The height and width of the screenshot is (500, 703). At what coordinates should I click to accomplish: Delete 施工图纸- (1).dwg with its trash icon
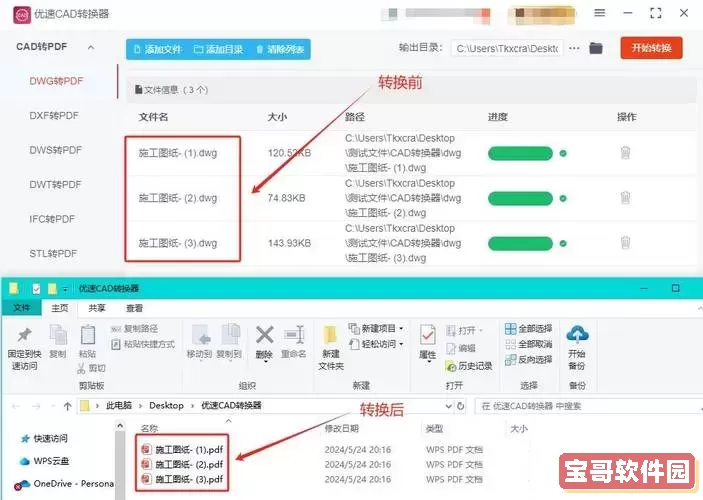pos(625,153)
